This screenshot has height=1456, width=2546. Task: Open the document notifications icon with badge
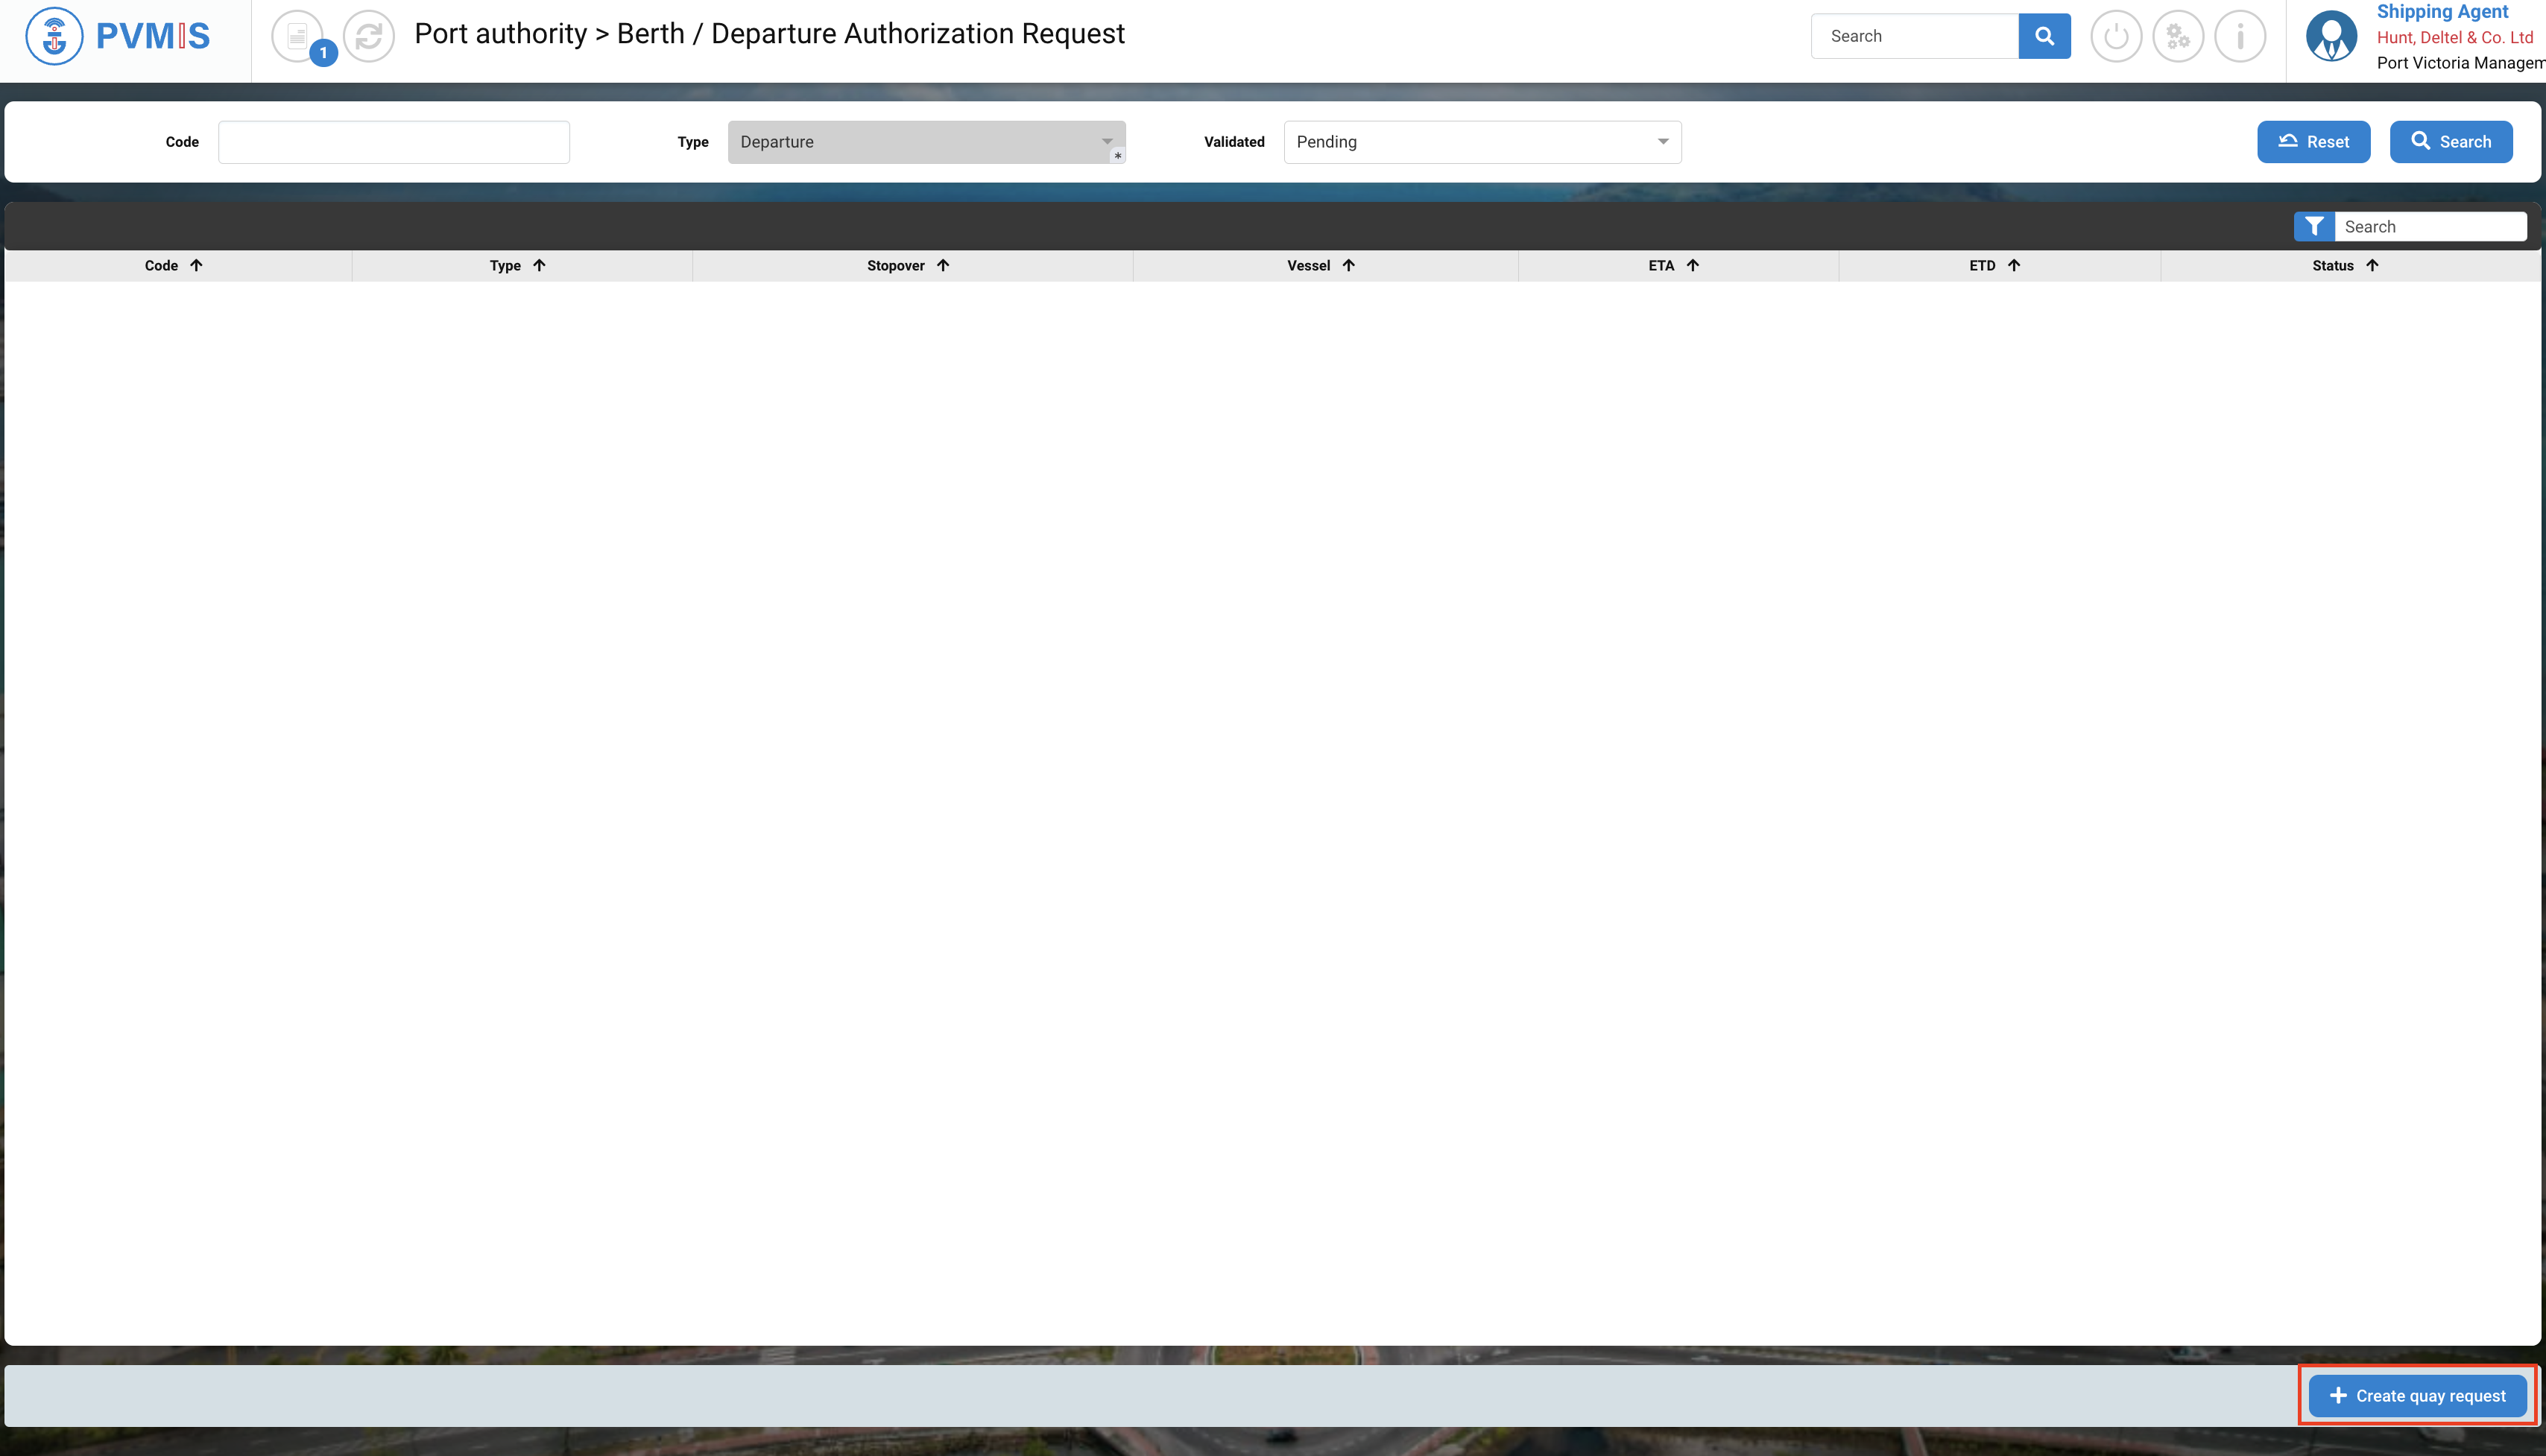click(x=298, y=37)
